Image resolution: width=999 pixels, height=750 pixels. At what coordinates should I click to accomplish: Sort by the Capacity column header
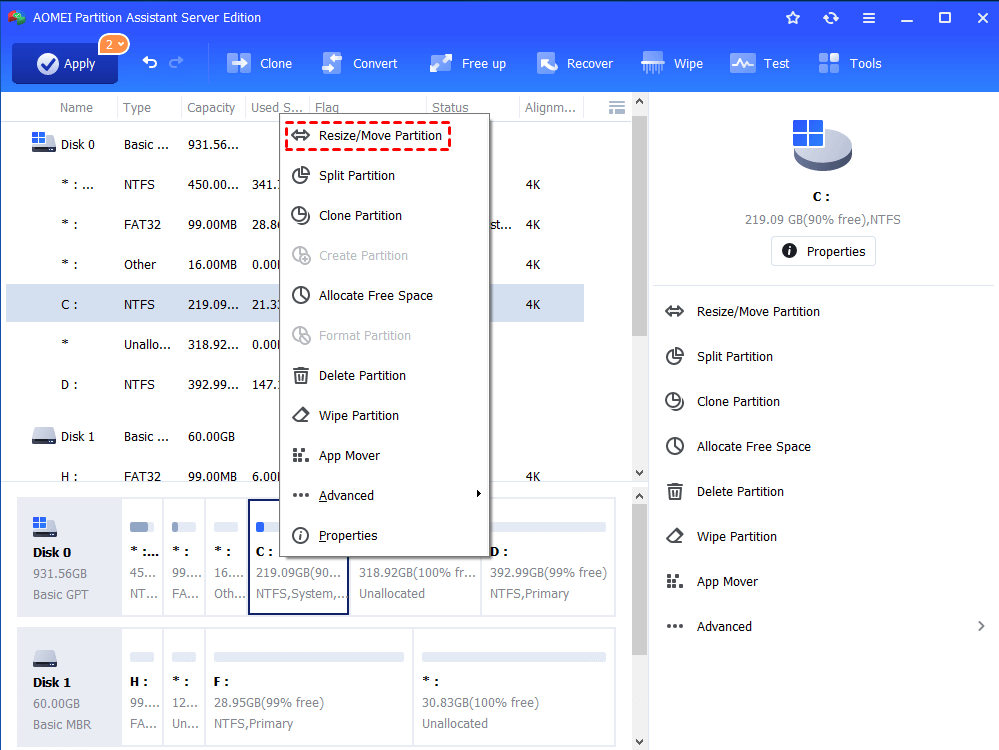click(x=211, y=108)
